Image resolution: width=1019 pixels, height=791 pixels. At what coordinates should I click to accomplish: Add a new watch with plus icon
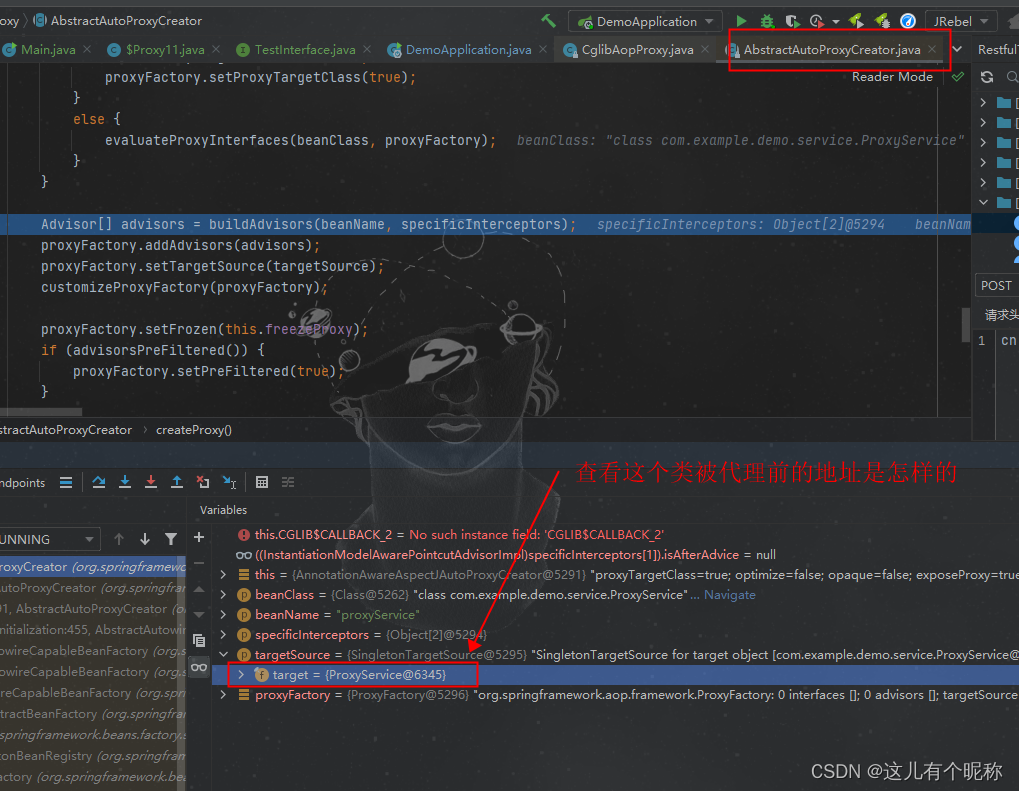tap(199, 538)
